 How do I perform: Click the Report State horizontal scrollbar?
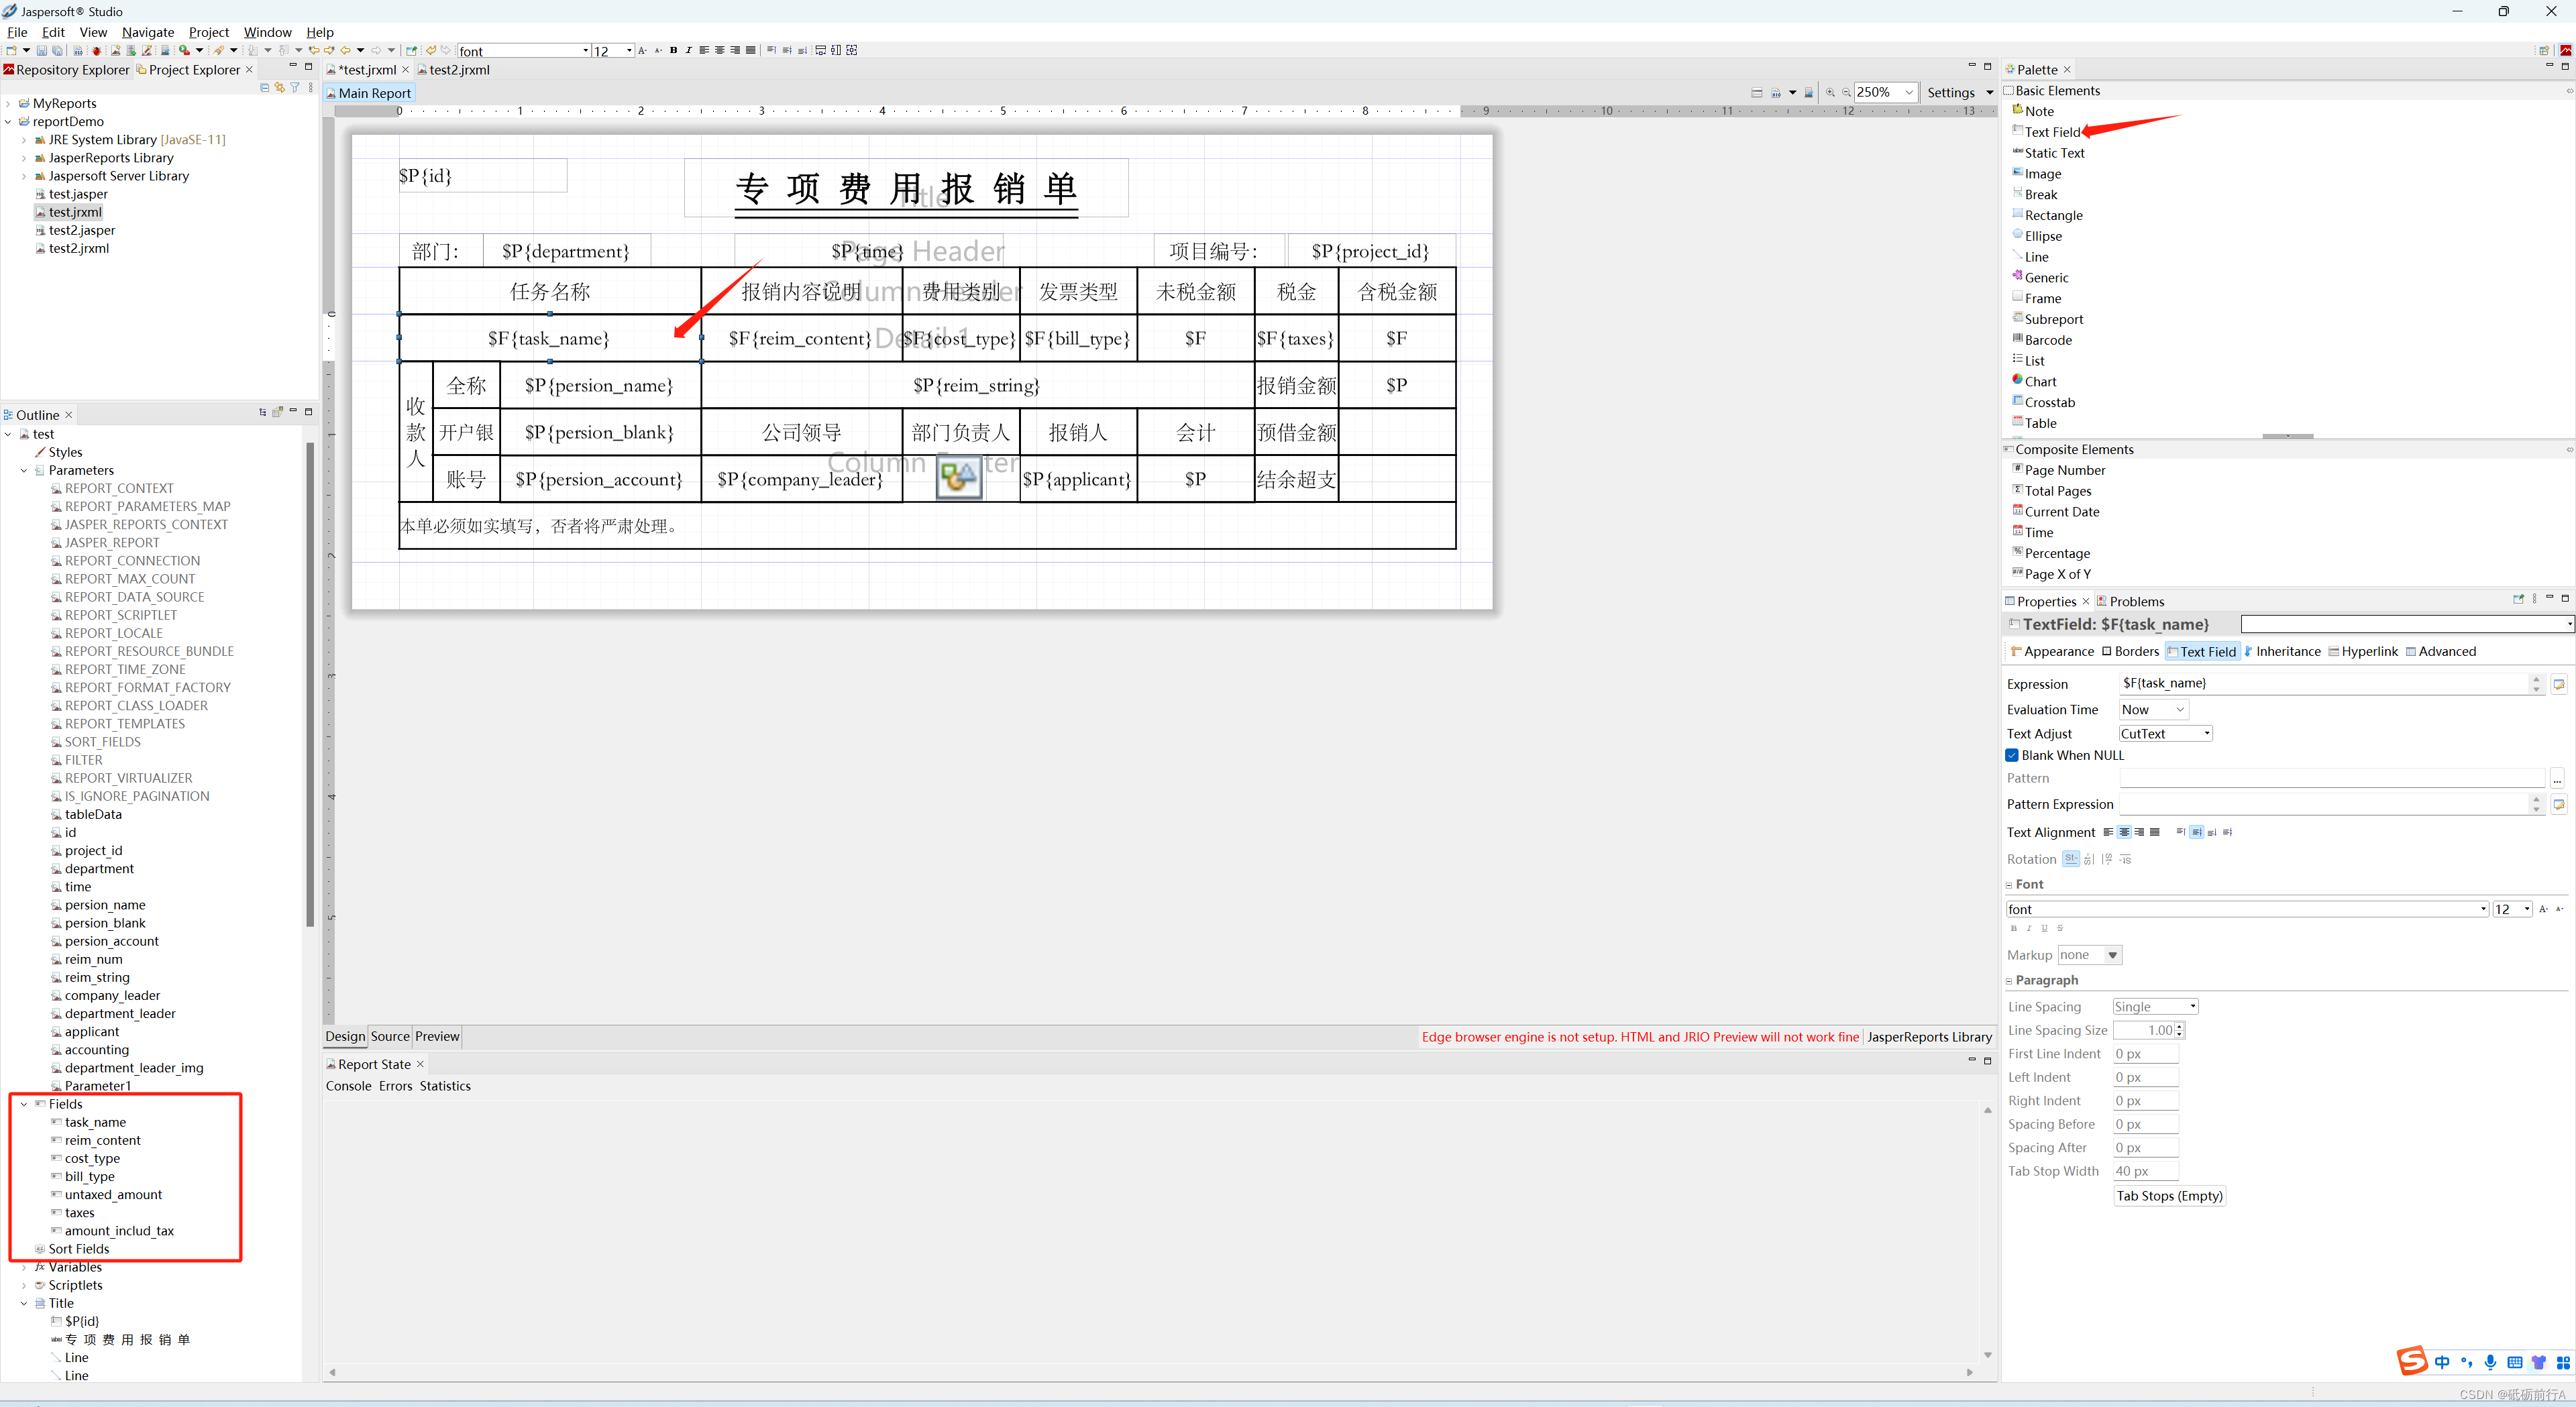coord(1150,1372)
